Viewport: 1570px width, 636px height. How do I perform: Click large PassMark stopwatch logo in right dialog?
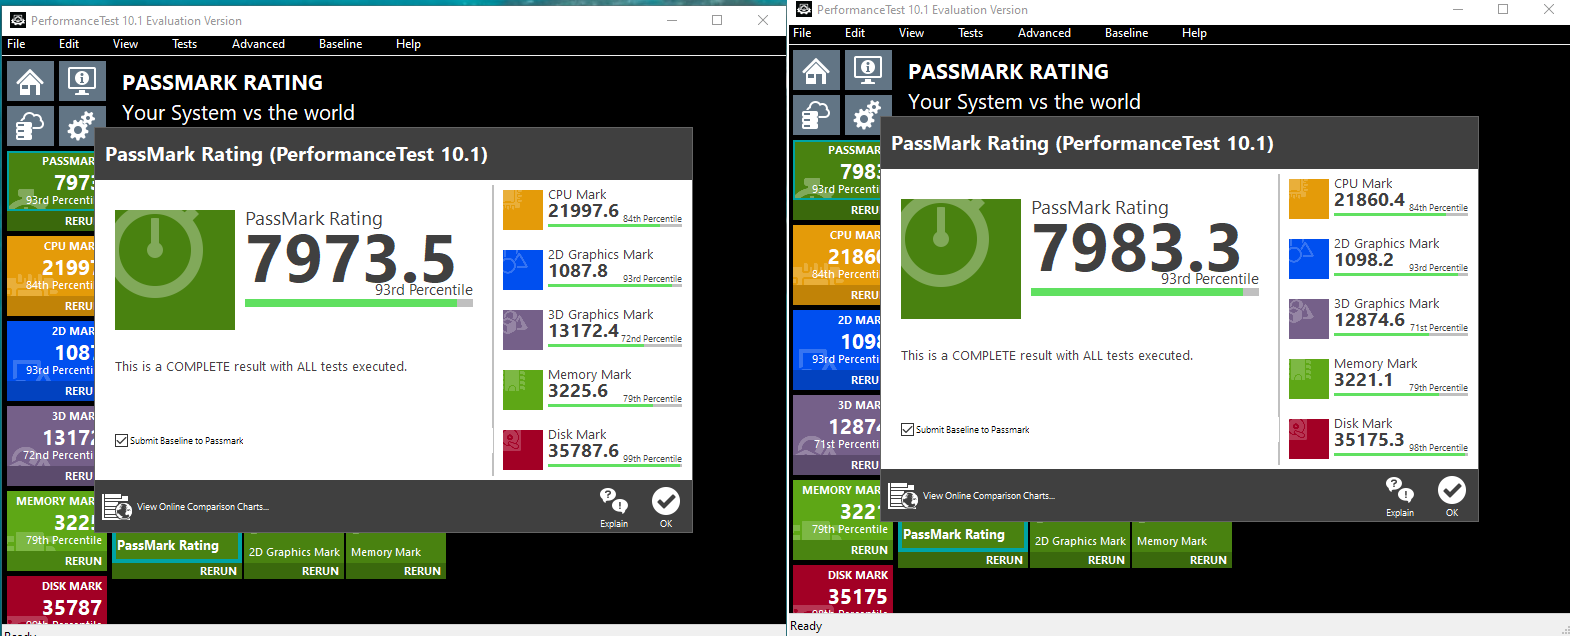click(x=961, y=259)
